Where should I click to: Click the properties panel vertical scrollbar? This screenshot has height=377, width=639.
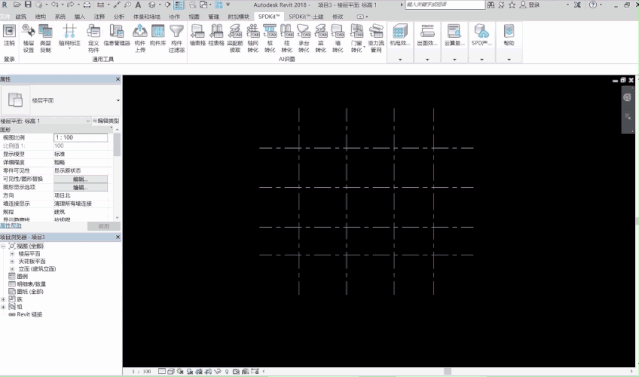tap(117, 145)
